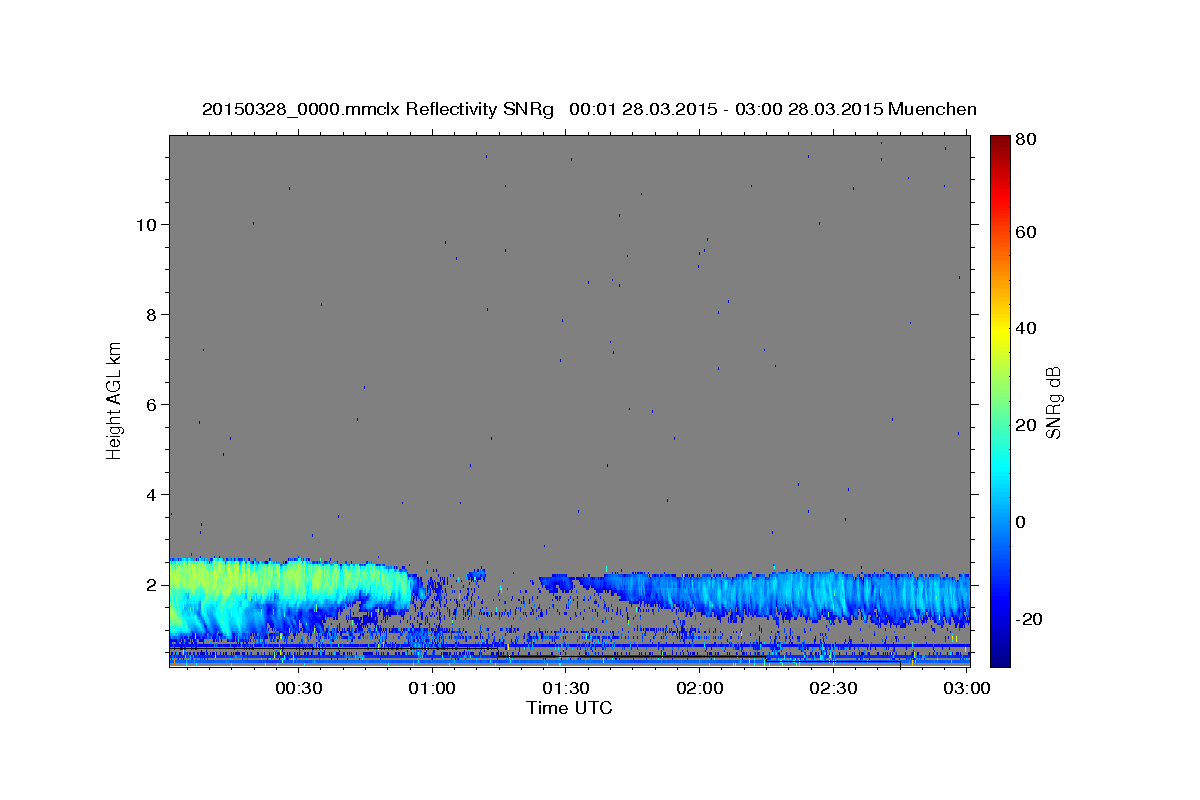Click the height axis value '8'
Viewport: 1200px width, 800px height.
(150, 315)
